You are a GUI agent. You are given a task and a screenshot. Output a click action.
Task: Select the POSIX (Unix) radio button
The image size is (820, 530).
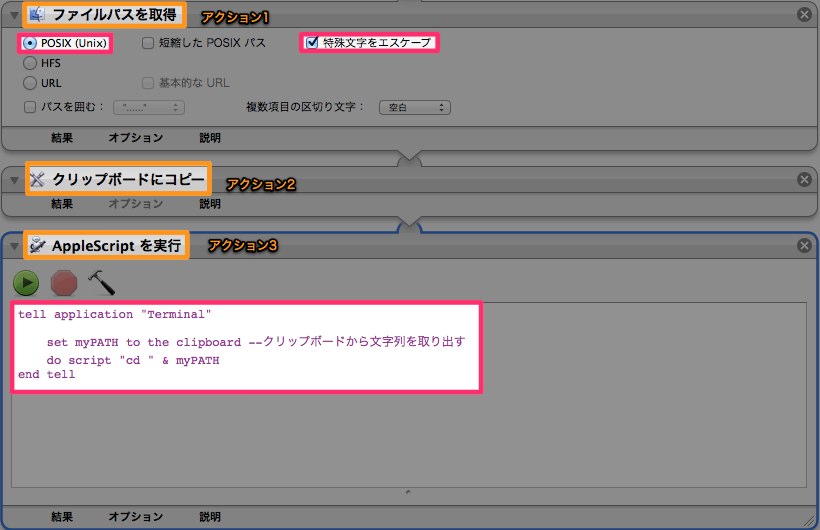pos(30,43)
